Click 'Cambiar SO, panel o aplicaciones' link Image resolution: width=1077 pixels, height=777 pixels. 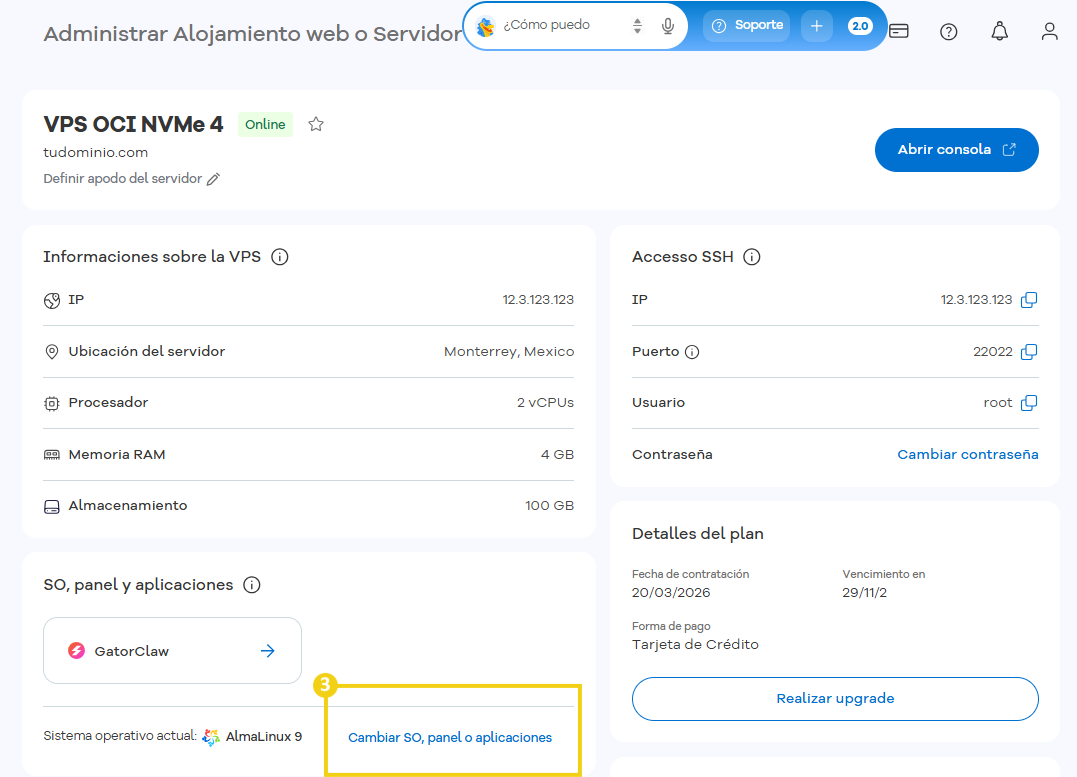tap(450, 737)
